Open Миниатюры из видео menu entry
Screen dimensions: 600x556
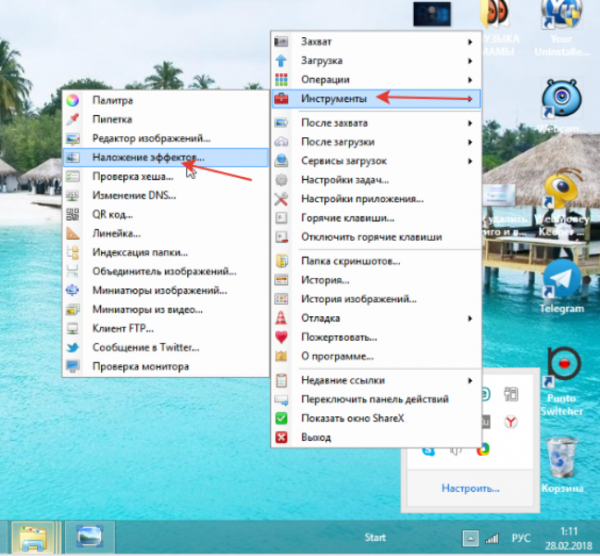point(166,310)
